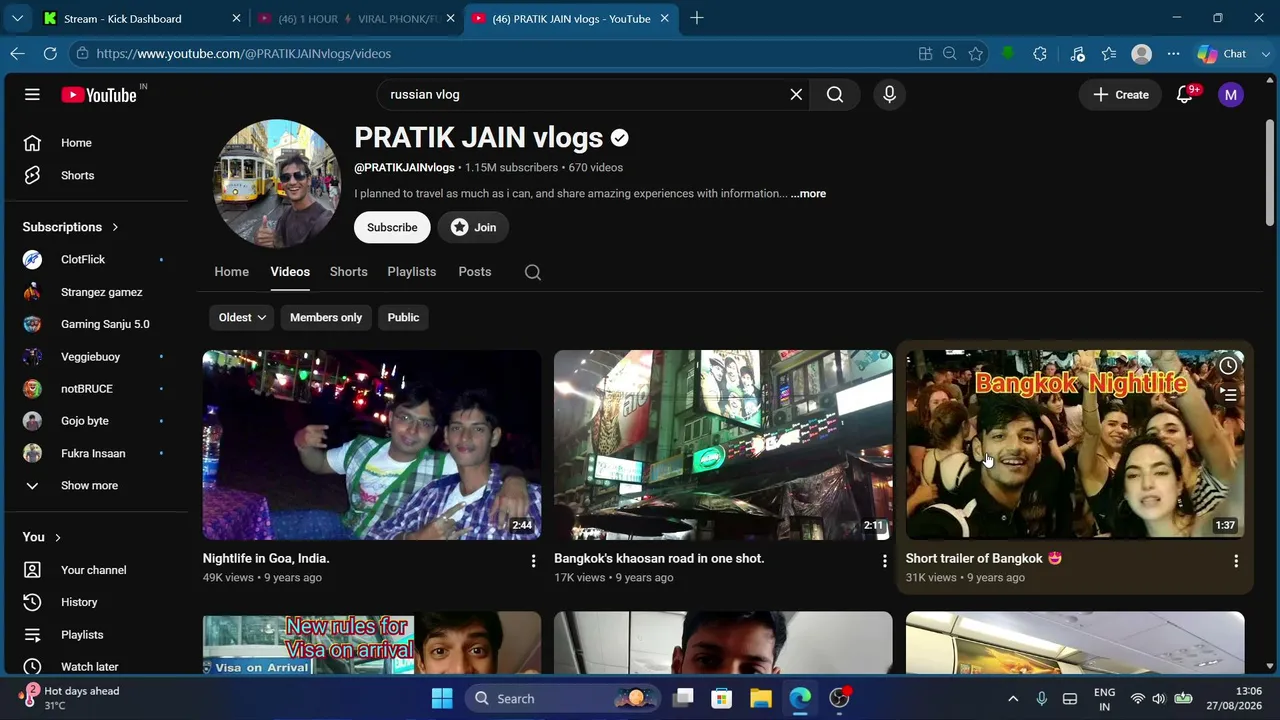The image size is (1280, 720).
Task: Switch to the 1 HOUR VIRAL PHONK tab
Action: click(355, 18)
